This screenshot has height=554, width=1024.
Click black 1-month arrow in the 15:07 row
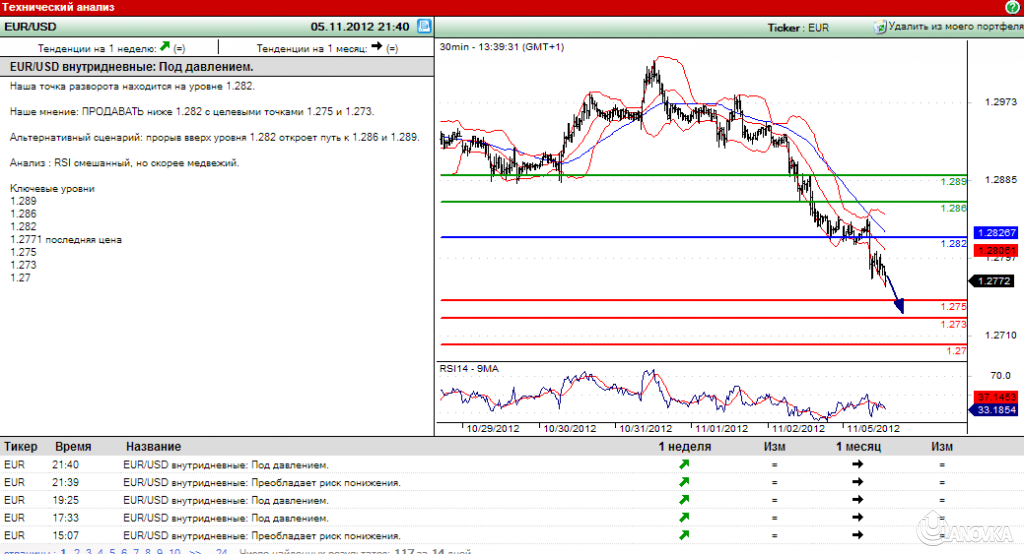tap(857, 535)
